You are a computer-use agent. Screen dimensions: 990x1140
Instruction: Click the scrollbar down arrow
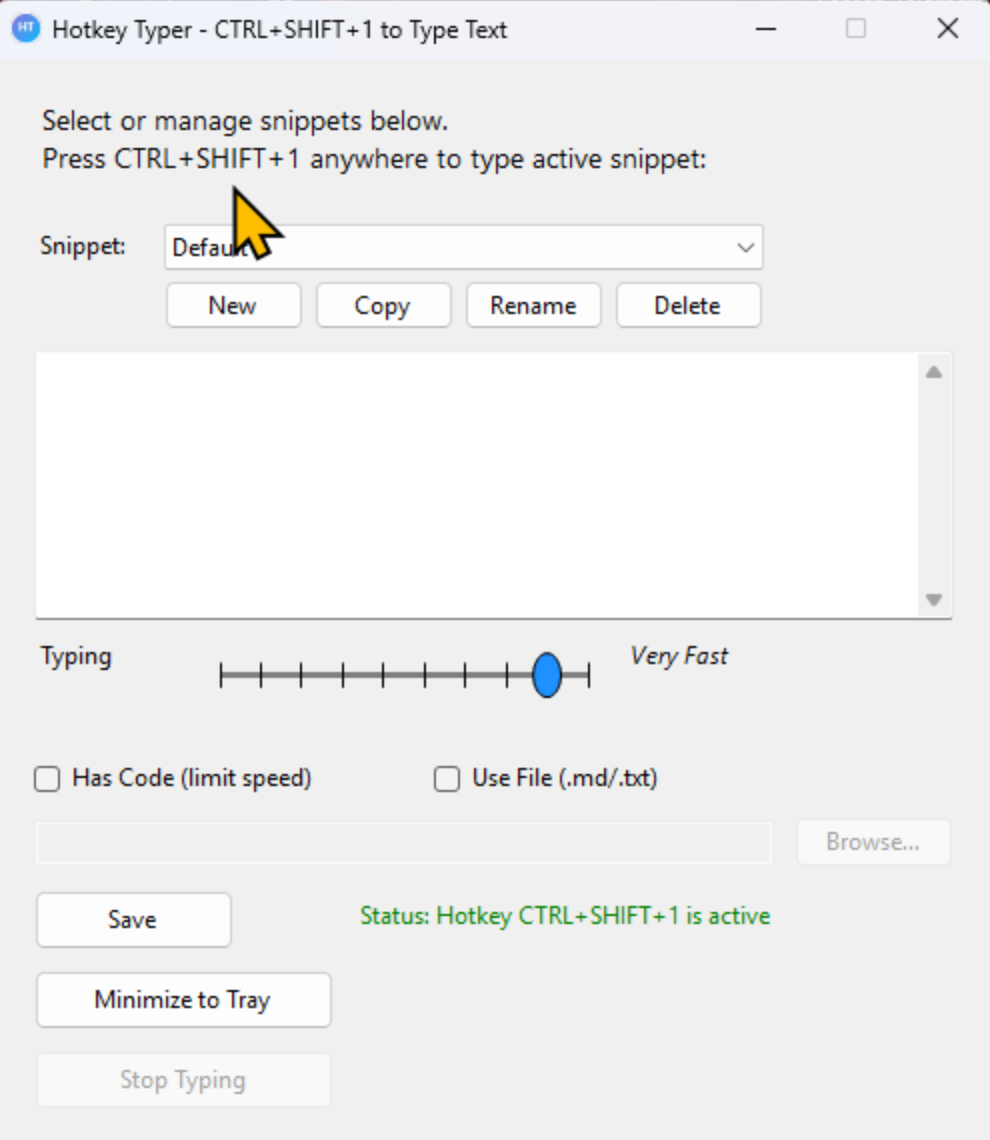pos(934,600)
